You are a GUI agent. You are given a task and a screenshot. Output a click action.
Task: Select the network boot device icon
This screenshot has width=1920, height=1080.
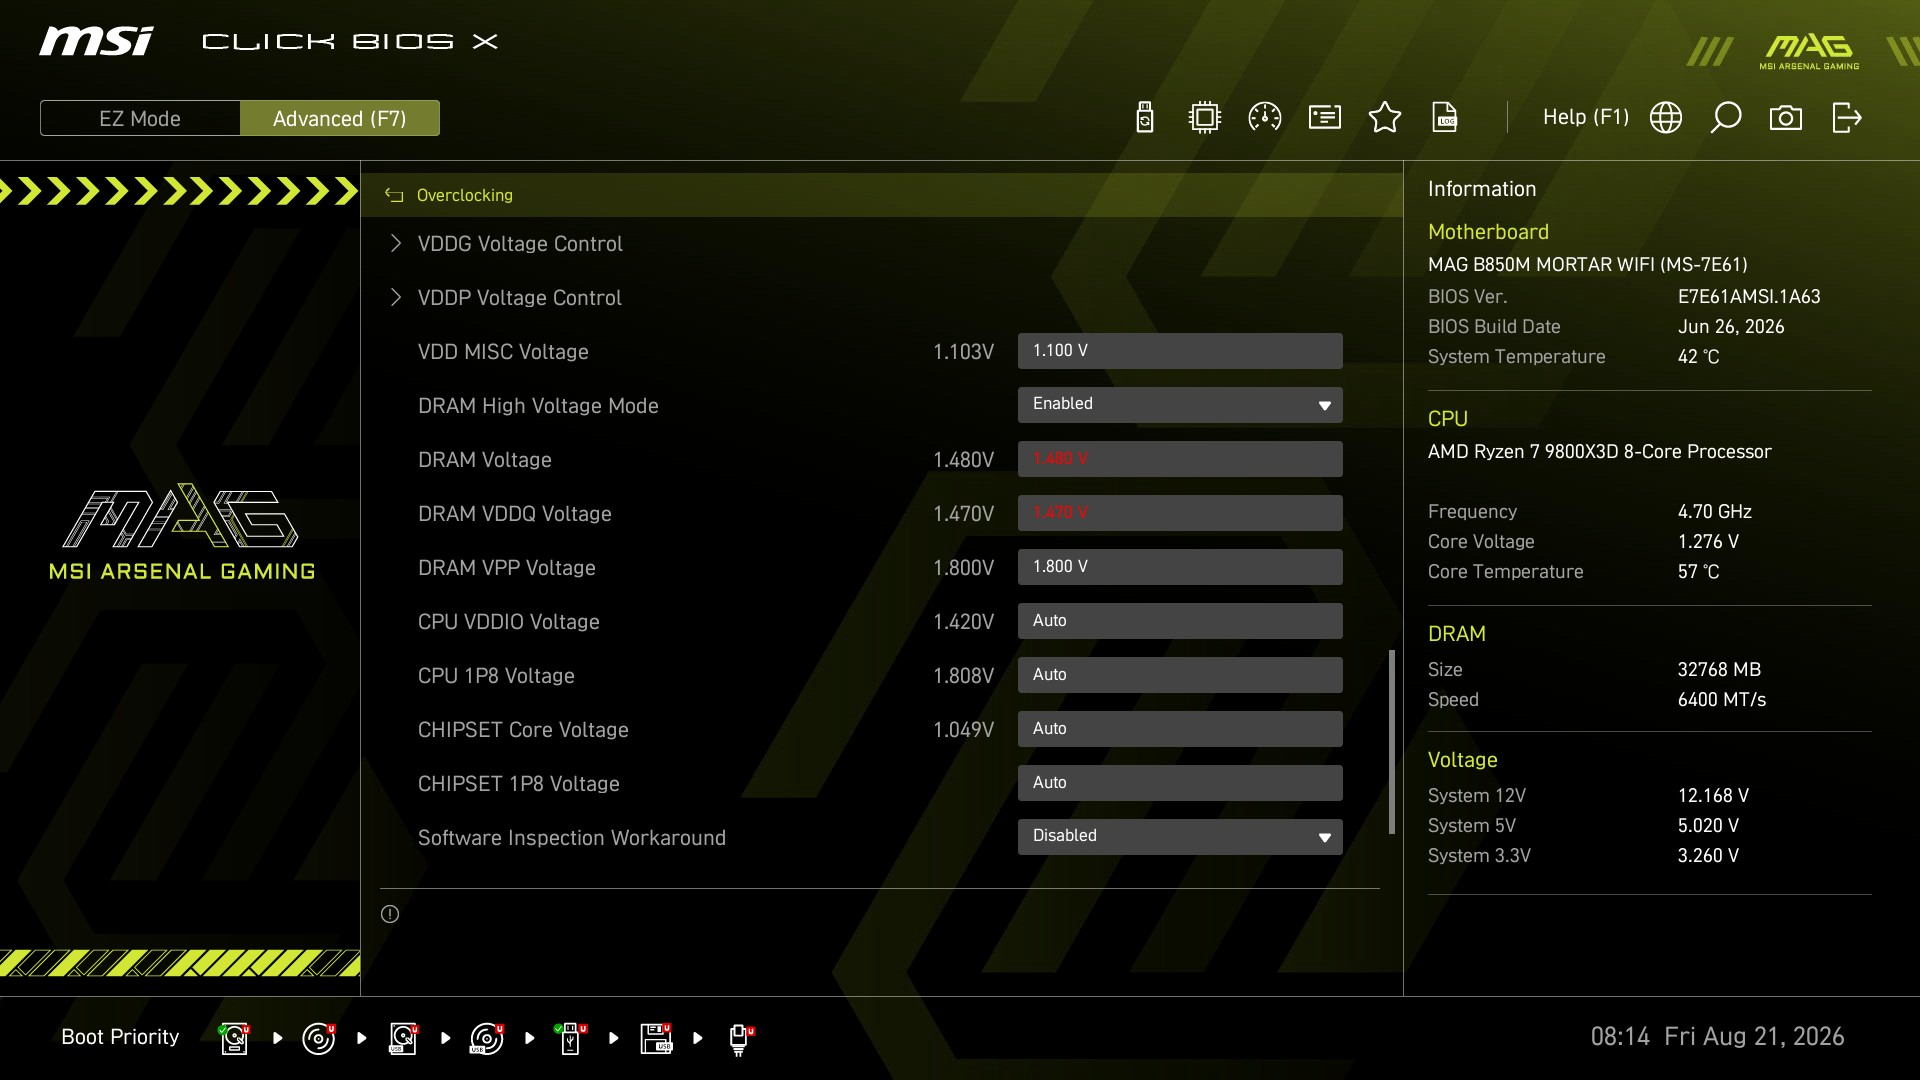pos(740,1039)
